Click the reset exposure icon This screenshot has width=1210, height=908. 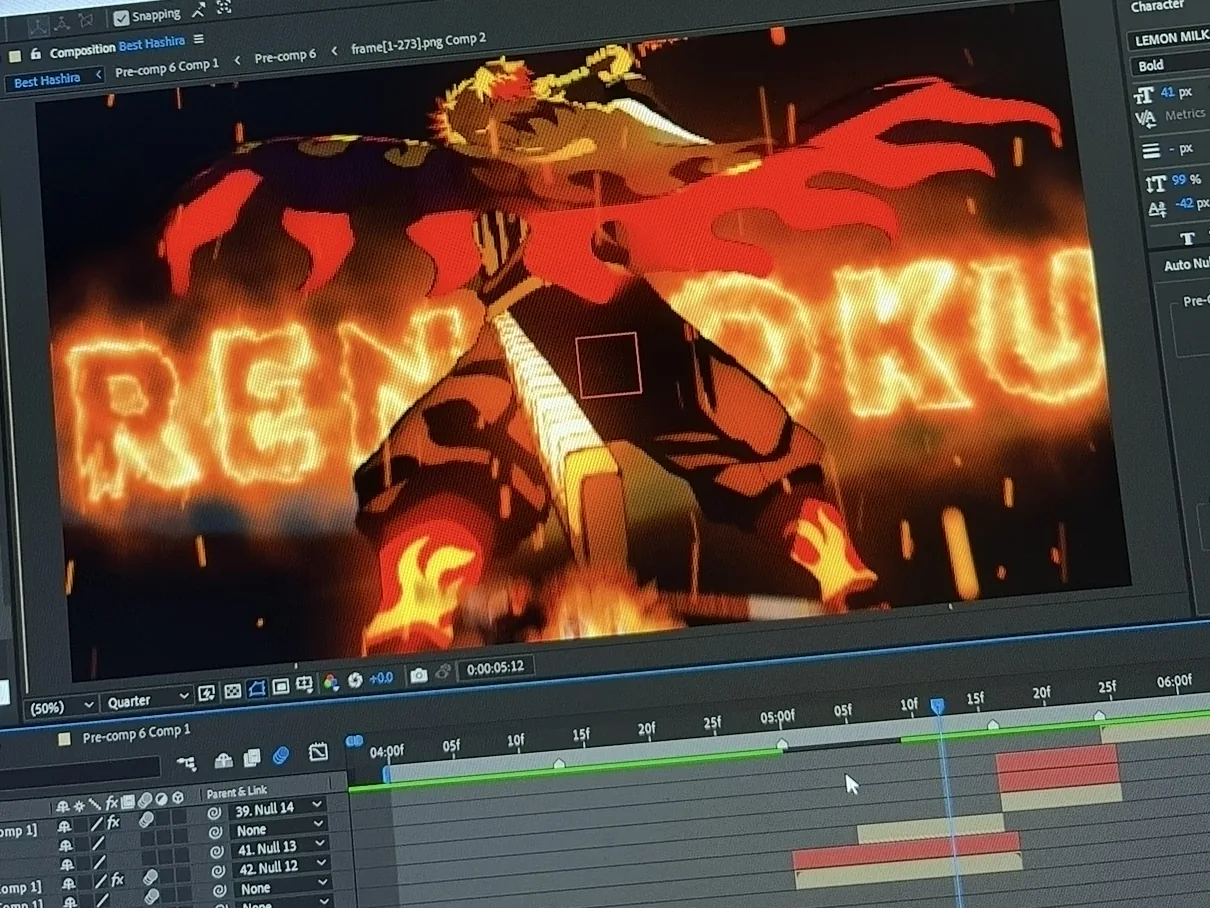coord(354,681)
